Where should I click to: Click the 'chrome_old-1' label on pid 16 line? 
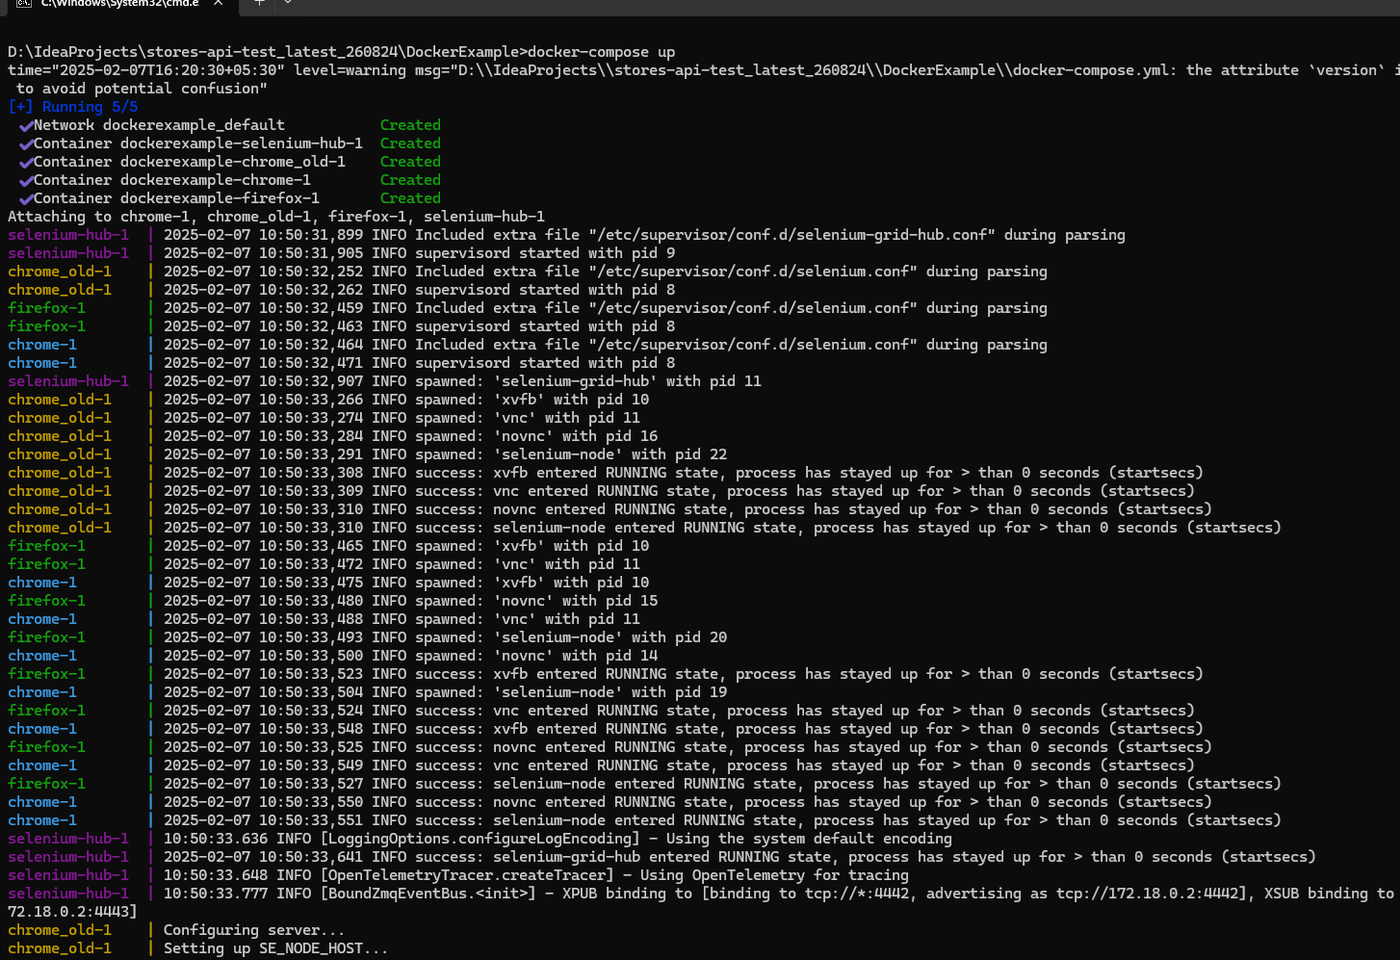point(60,436)
